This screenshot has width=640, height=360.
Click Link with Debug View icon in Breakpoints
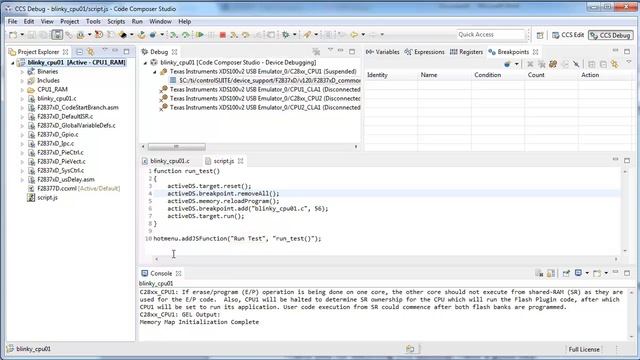pyautogui.click(x=614, y=64)
